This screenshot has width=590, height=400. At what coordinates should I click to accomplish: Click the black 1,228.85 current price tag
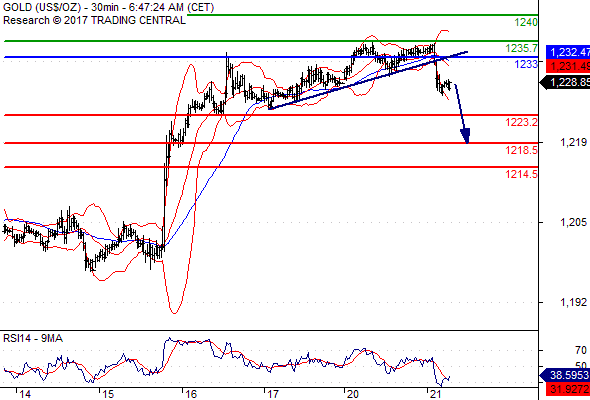coord(565,82)
